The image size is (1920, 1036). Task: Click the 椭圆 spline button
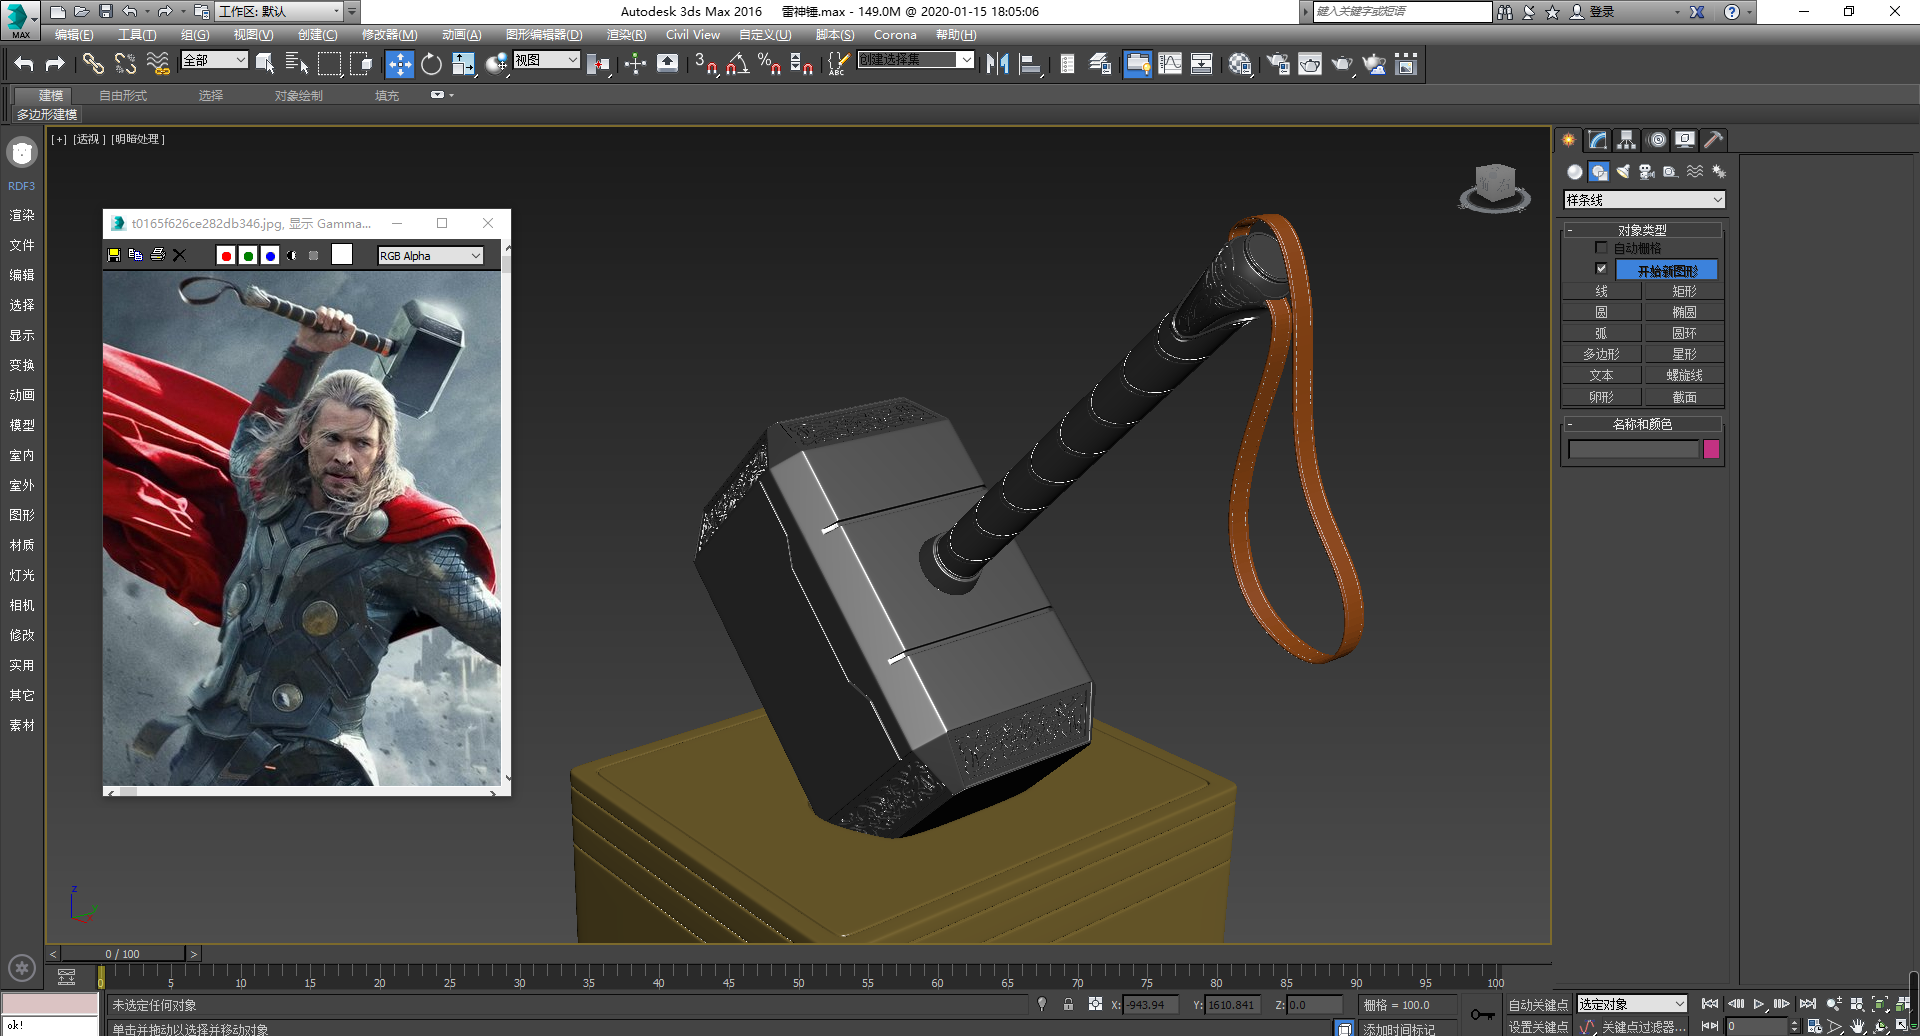[1684, 312]
